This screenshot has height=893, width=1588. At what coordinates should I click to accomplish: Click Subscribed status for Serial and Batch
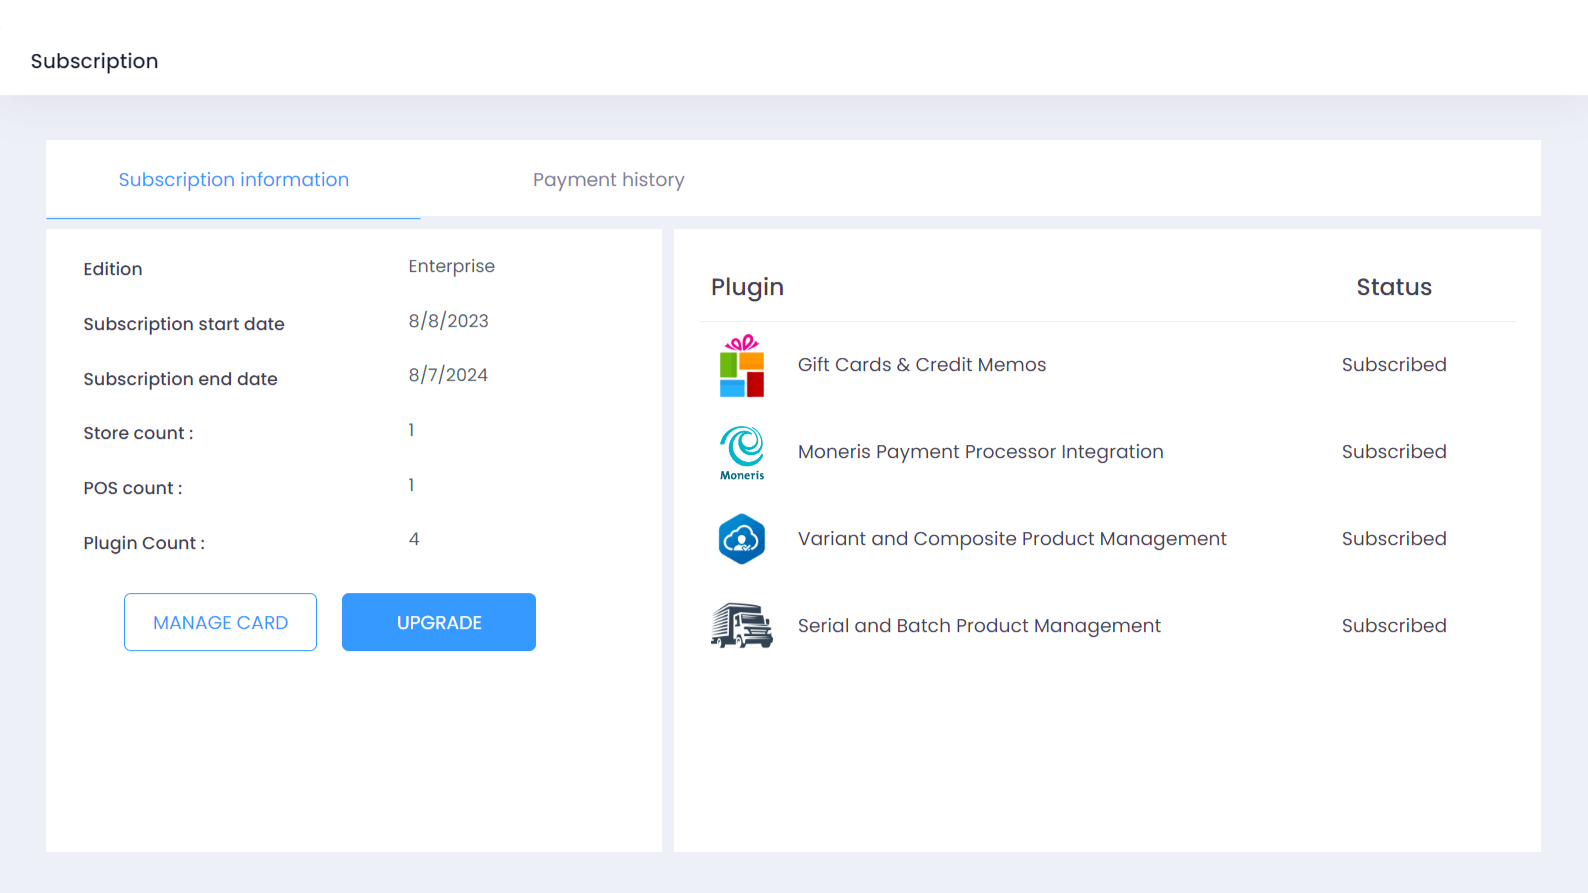[1393, 626]
